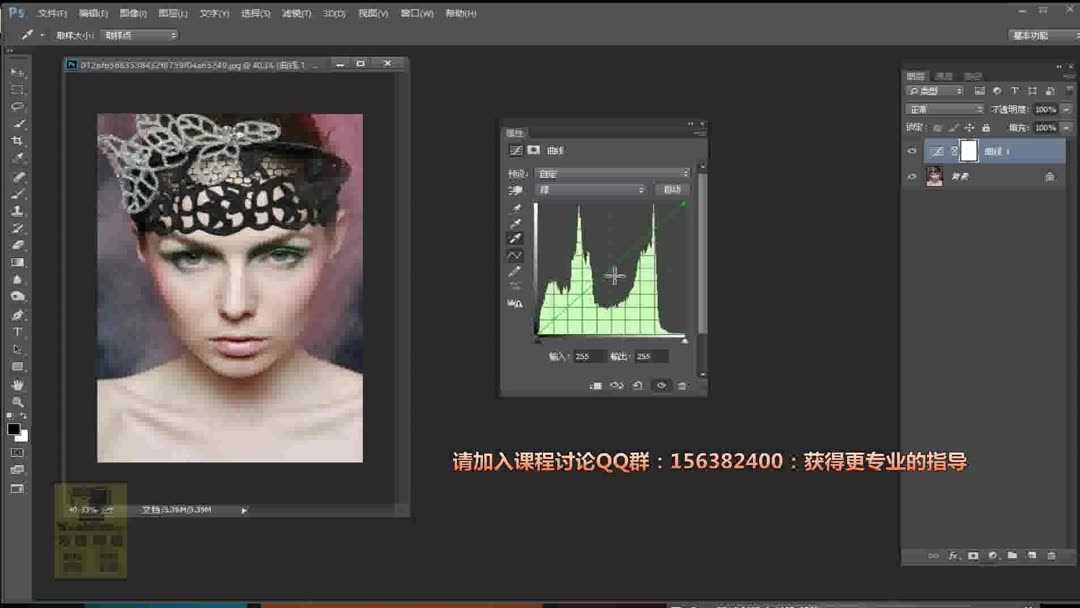Viewport: 1080px width, 608px height.
Task: Open the Curves preset dropdown
Action: tap(613, 172)
